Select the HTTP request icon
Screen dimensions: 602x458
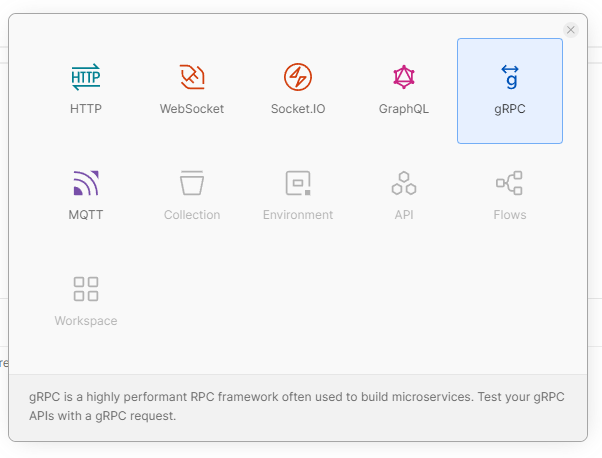click(86, 77)
